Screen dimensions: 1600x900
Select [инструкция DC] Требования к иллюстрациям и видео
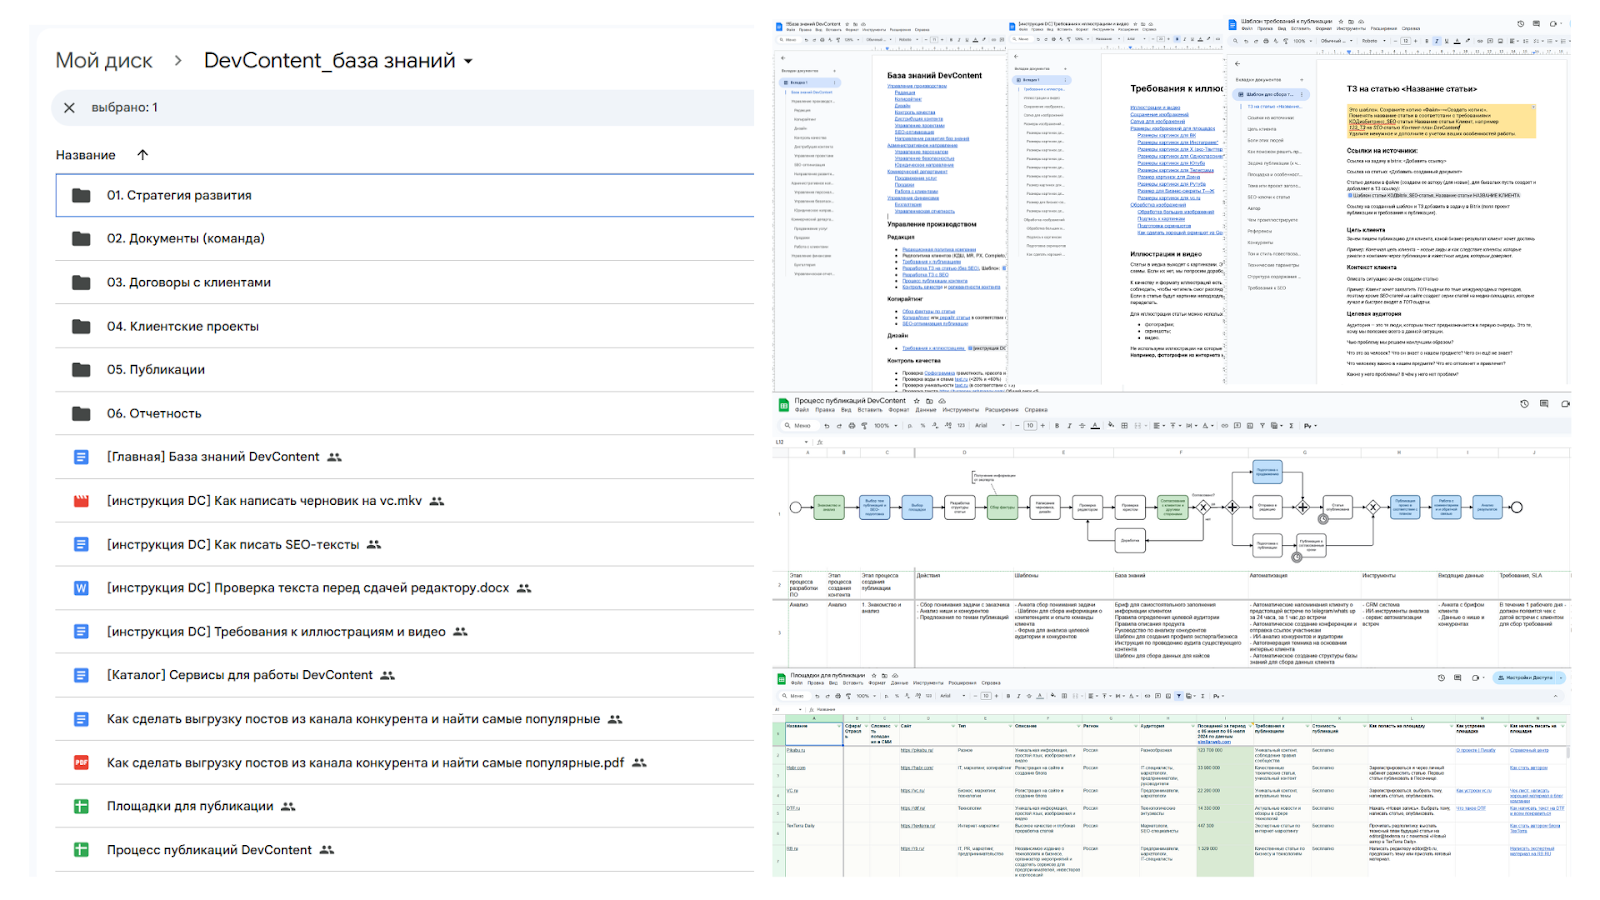point(405,632)
